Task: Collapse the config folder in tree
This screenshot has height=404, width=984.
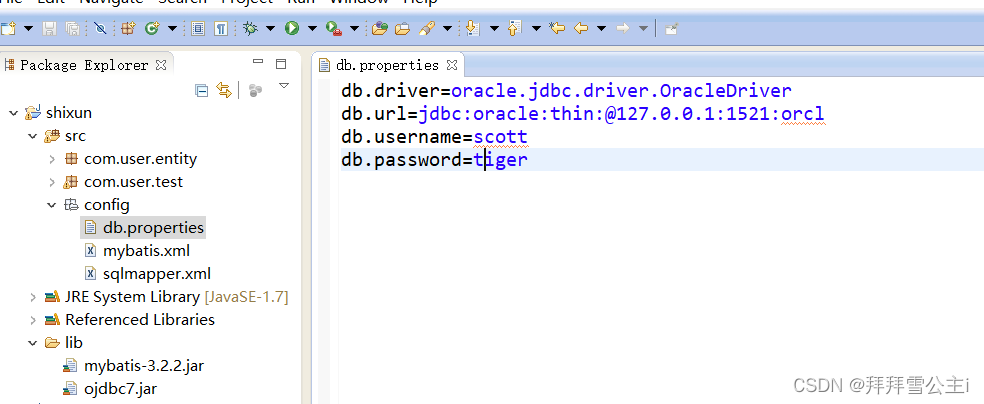Action: pyautogui.click(x=52, y=205)
